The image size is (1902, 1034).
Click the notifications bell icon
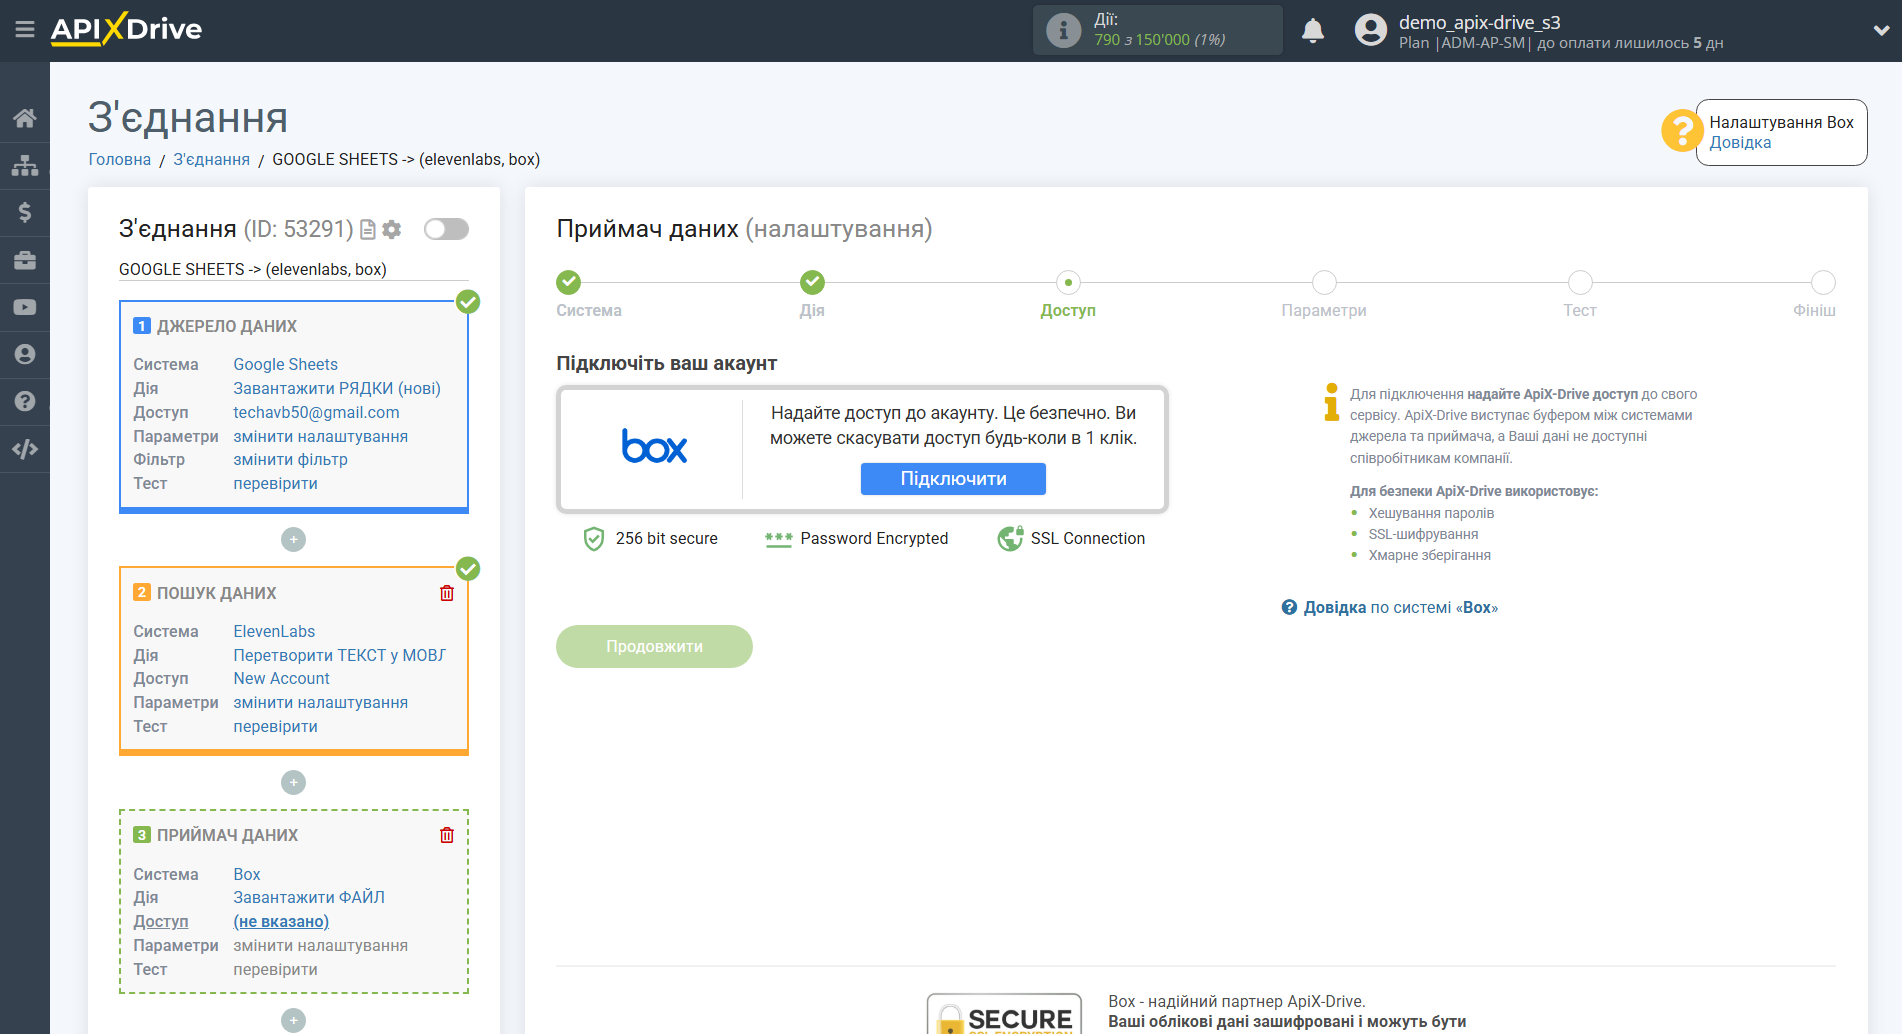(x=1312, y=31)
